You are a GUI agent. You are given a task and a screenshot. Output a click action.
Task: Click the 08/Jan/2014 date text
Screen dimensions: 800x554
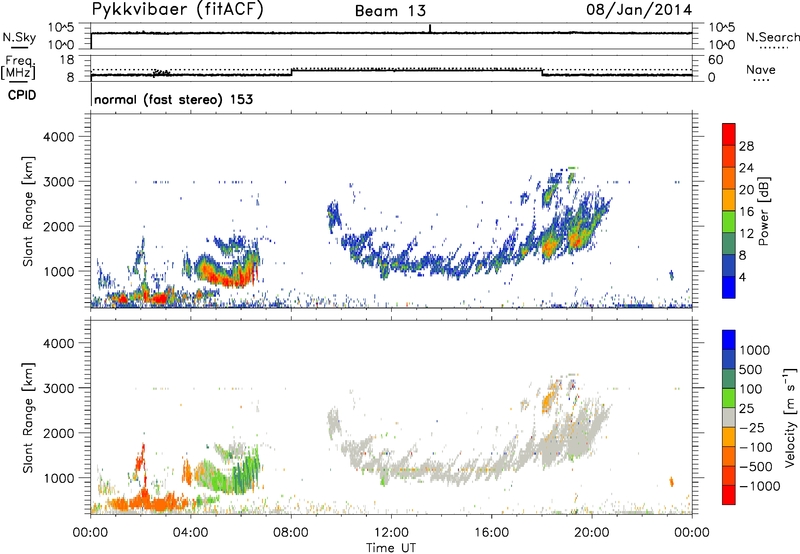[x=639, y=10]
